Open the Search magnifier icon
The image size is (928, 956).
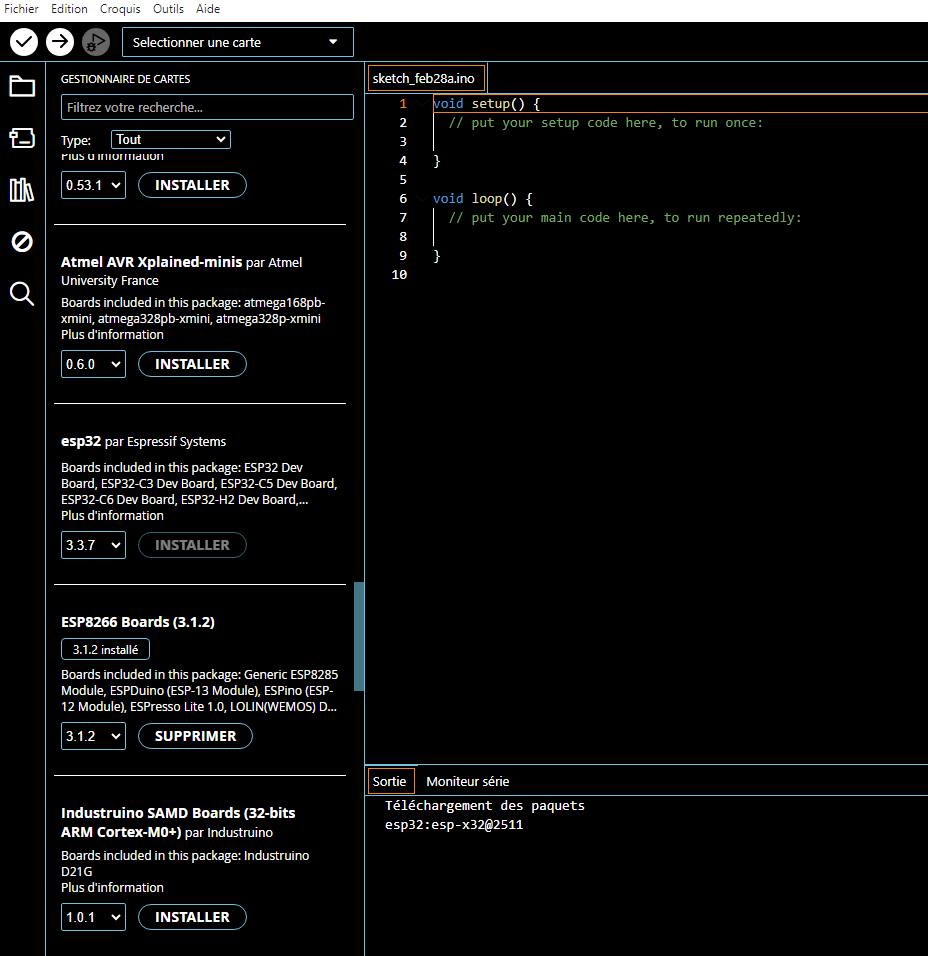pyautogui.click(x=22, y=293)
